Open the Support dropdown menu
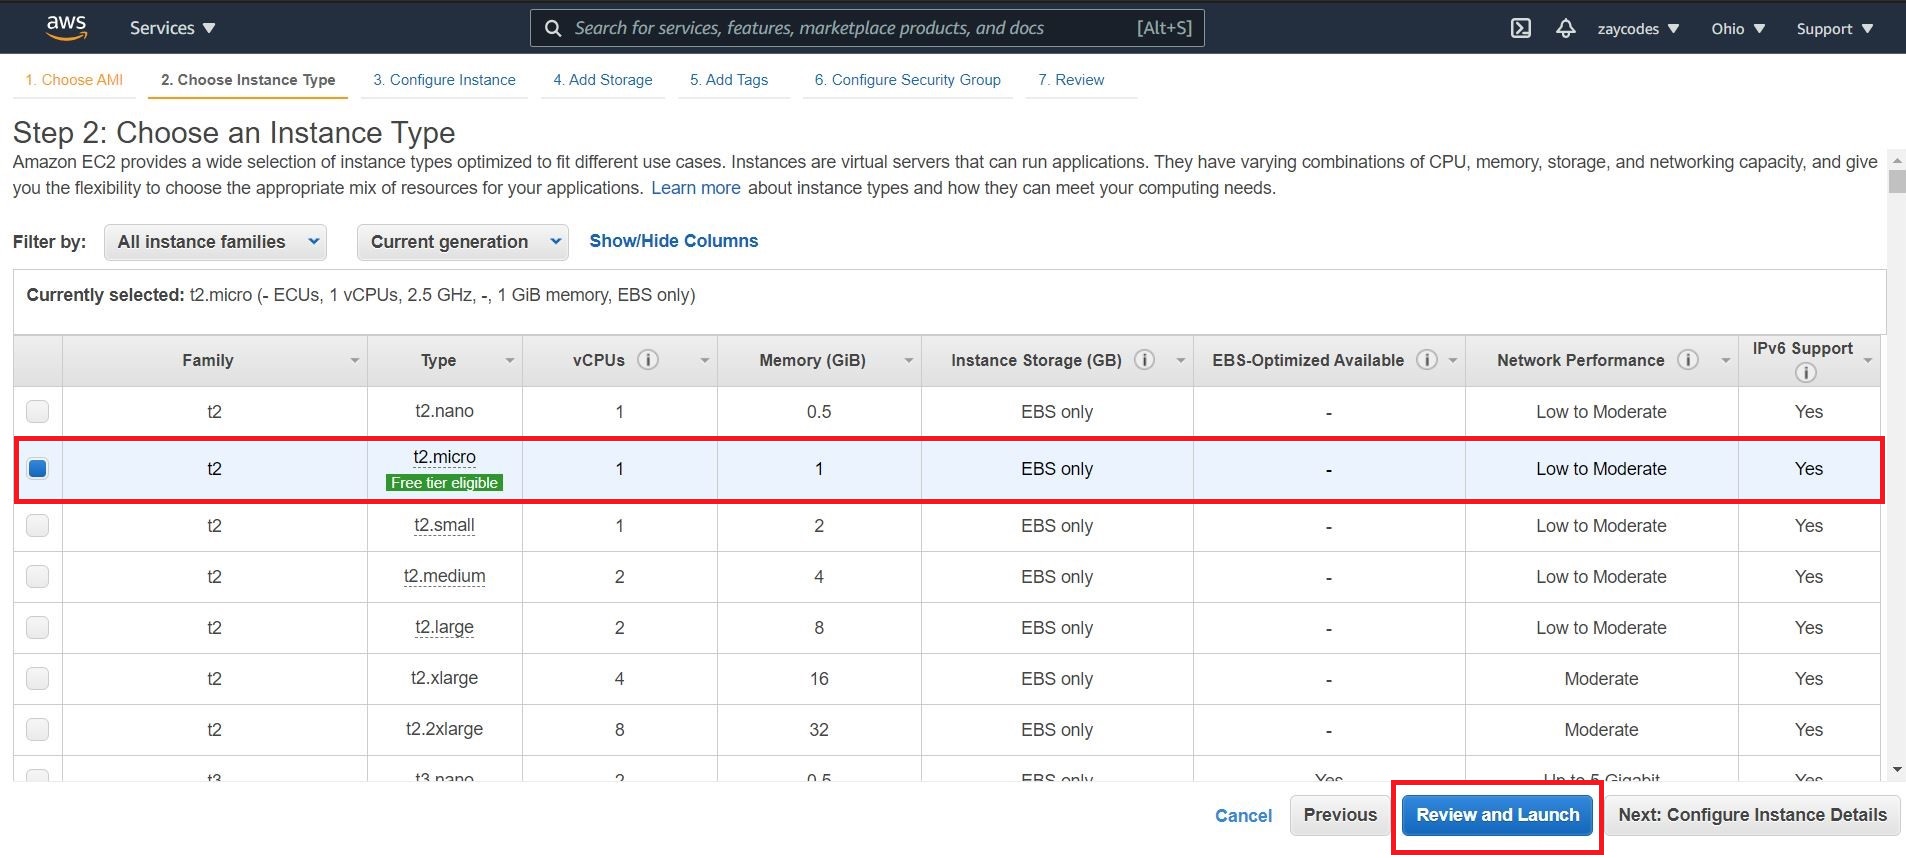 click(x=1834, y=28)
